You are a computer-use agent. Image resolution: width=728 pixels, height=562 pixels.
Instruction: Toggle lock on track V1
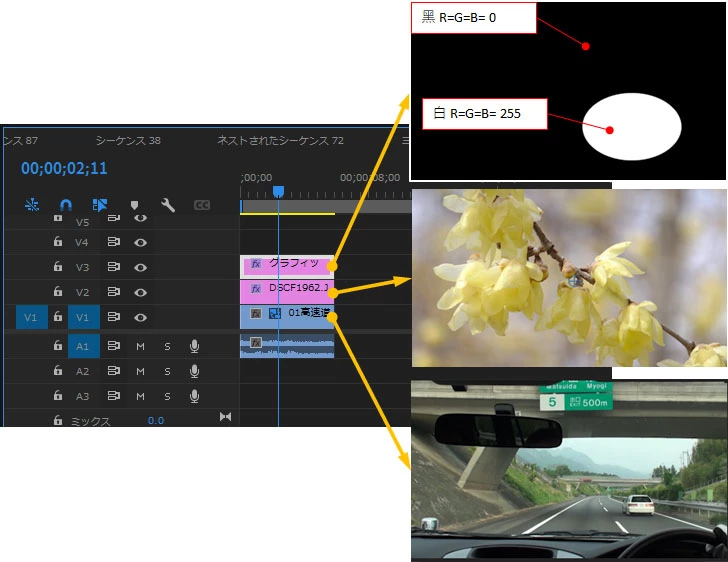coord(58,317)
